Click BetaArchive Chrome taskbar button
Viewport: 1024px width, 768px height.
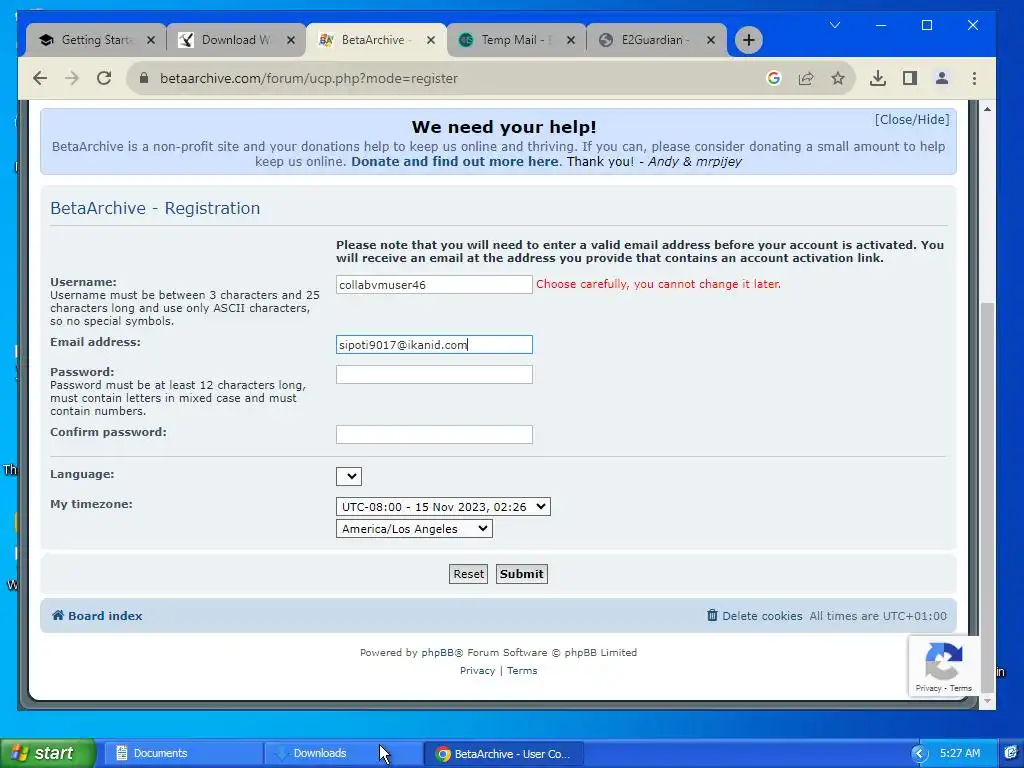(x=504, y=754)
